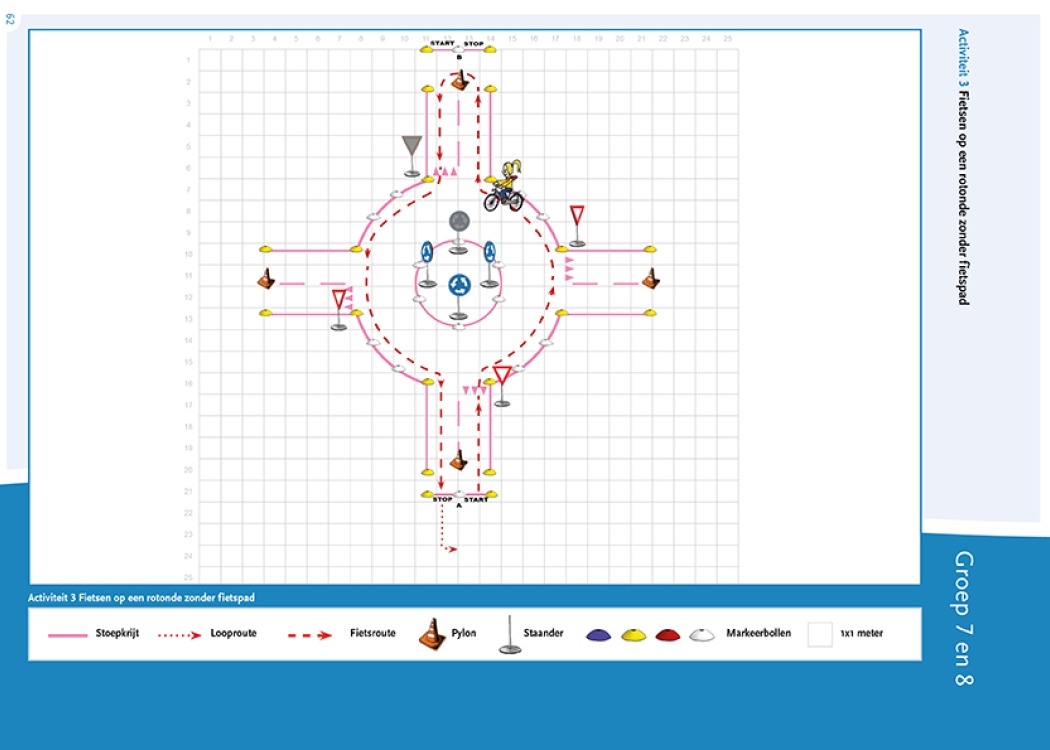Image resolution: width=1050 pixels, height=750 pixels.
Task: Click the Staander pole icon in the legend
Action: tap(510, 634)
